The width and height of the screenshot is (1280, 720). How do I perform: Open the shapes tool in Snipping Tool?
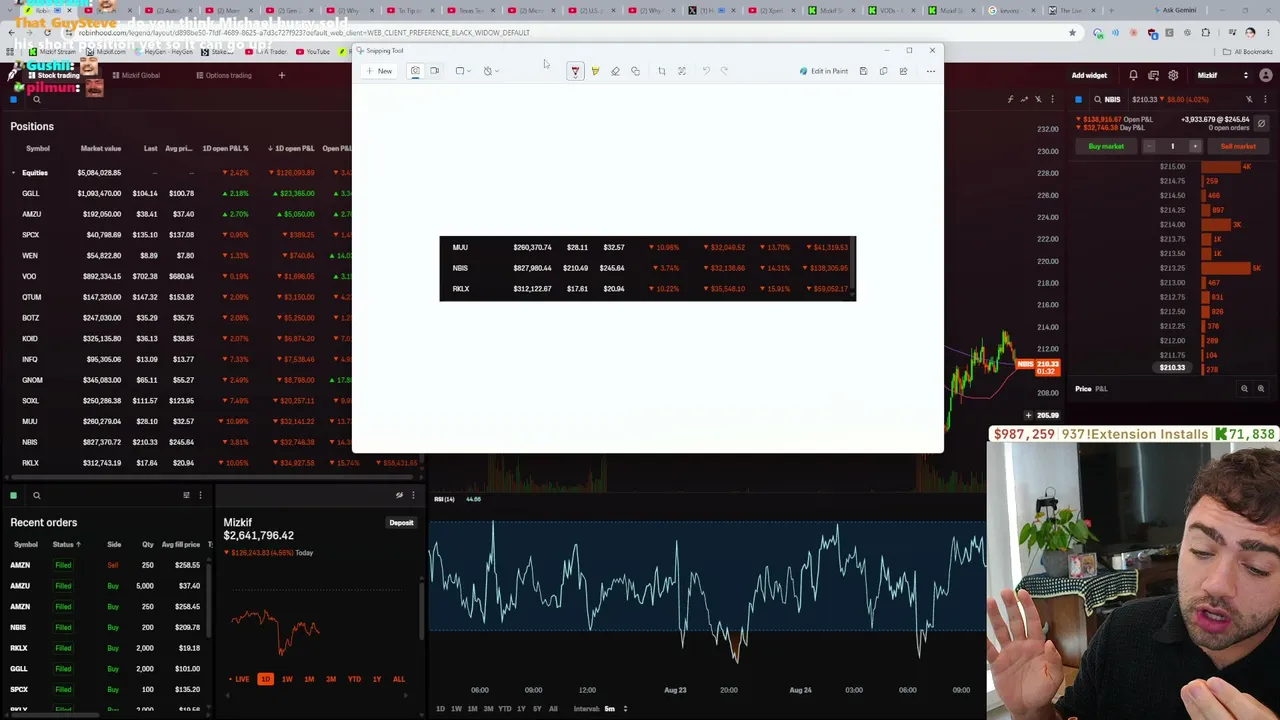tap(635, 71)
